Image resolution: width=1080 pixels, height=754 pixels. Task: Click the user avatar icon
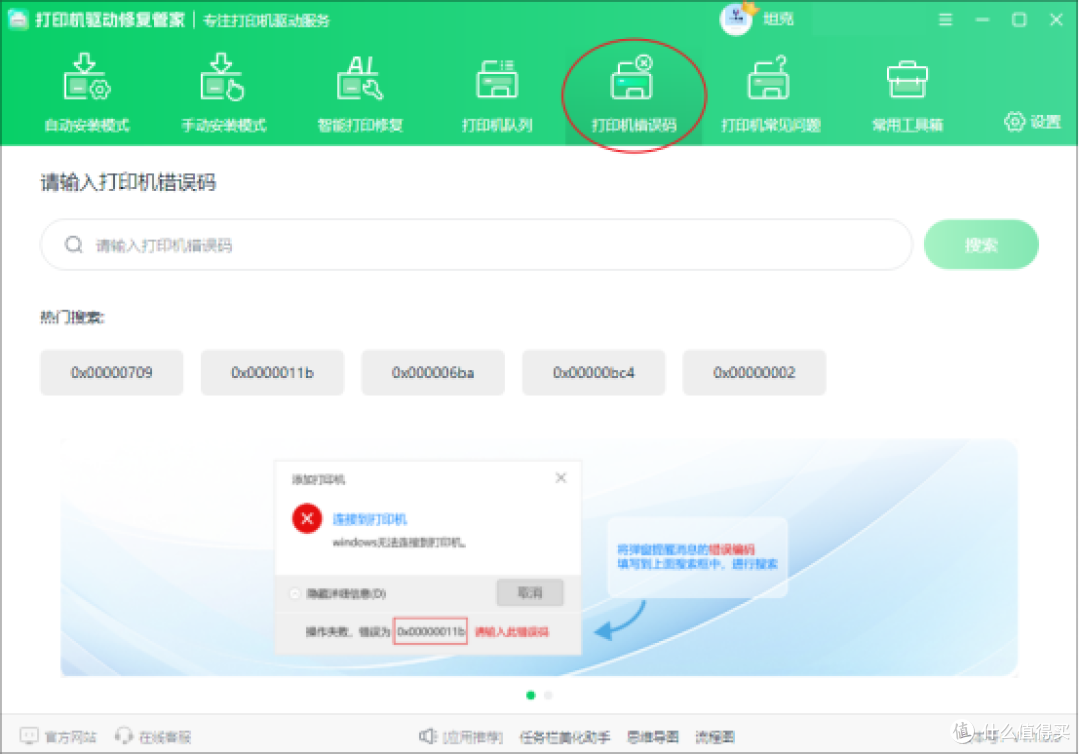pos(736,19)
